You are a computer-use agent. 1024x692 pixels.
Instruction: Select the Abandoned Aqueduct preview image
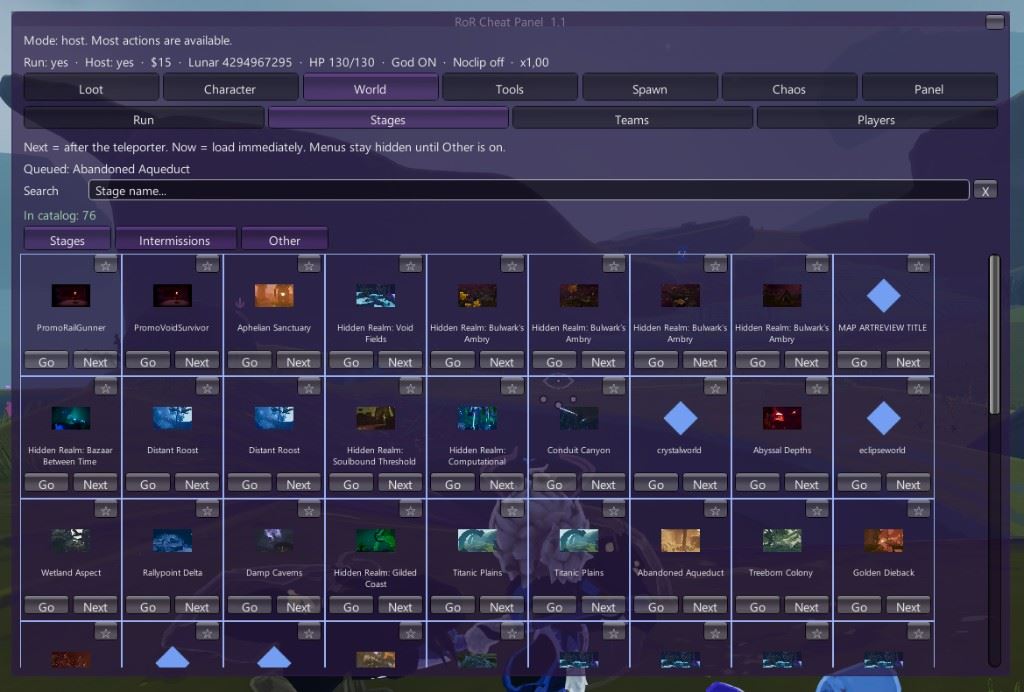680,541
